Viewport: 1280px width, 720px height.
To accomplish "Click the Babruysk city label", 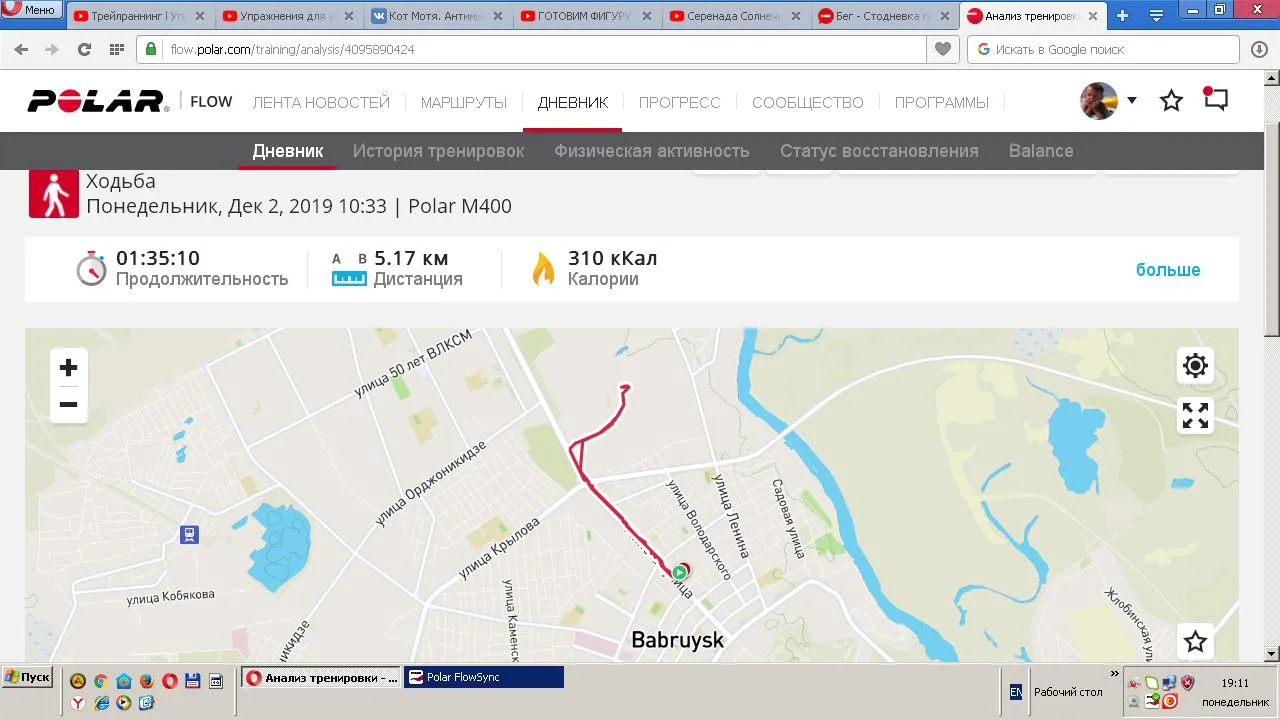I will [x=677, y=640].
